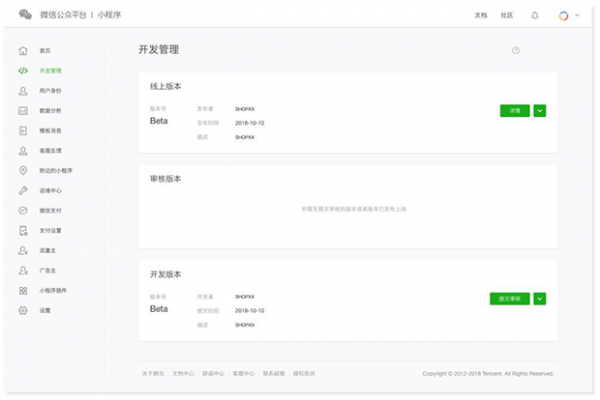Click the help question mark icon
600x400 pixels.
(x=516, y=50)
